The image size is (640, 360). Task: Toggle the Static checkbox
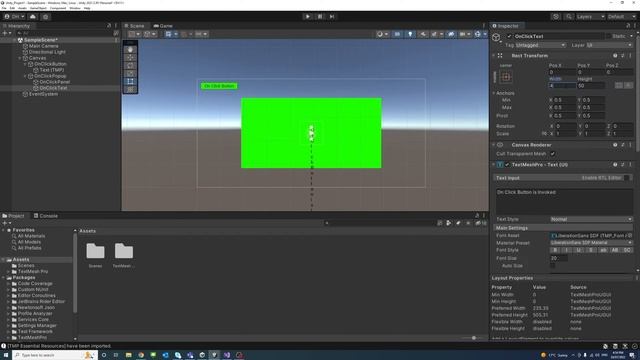point(608,36)
